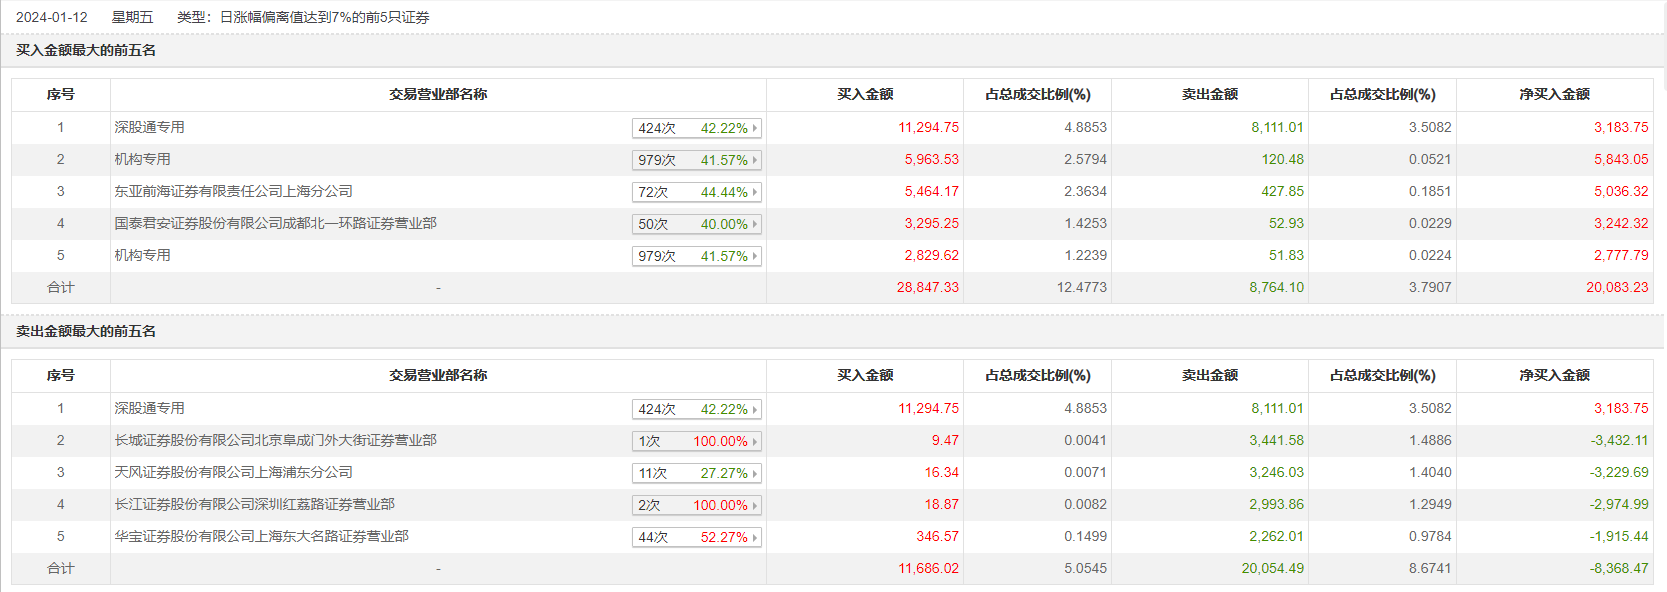Image resolution: width=1667 pixels, height=592 pixels.
Task: Expand the 1次 100.00% badge for 长城证券
Action: (x=697, y=441)
